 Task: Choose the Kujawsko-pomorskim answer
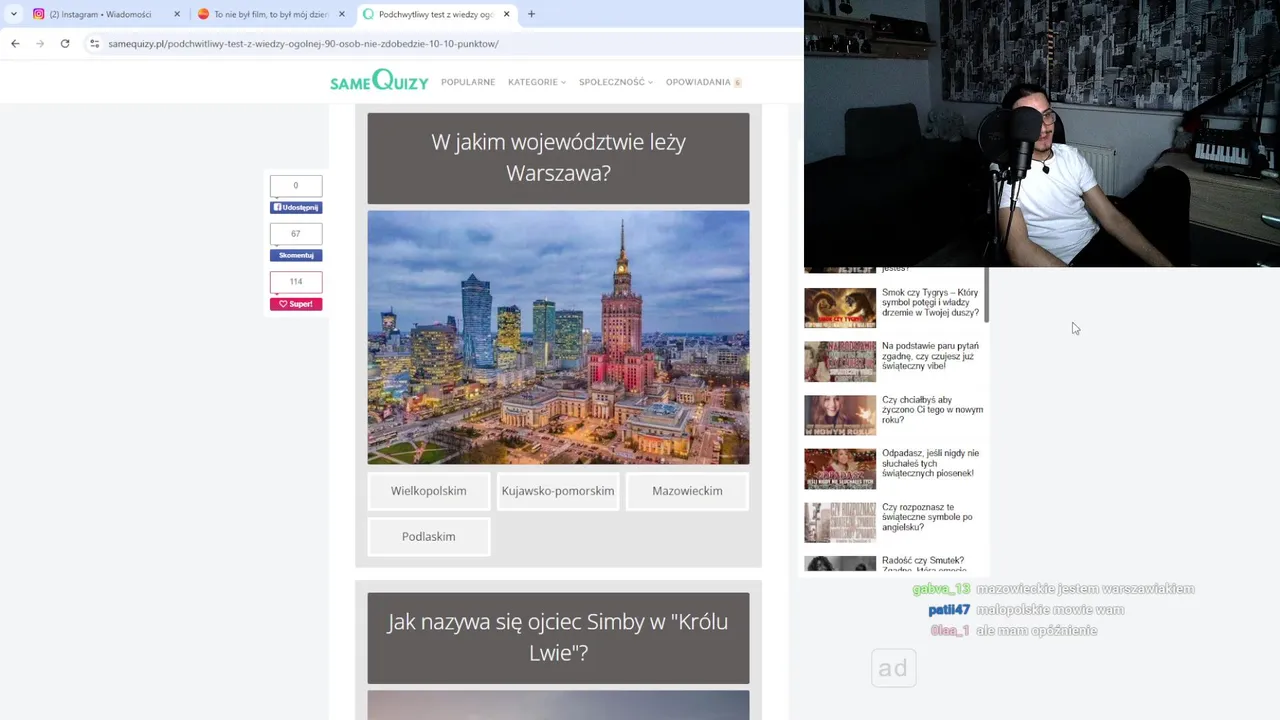click(558, 491)
